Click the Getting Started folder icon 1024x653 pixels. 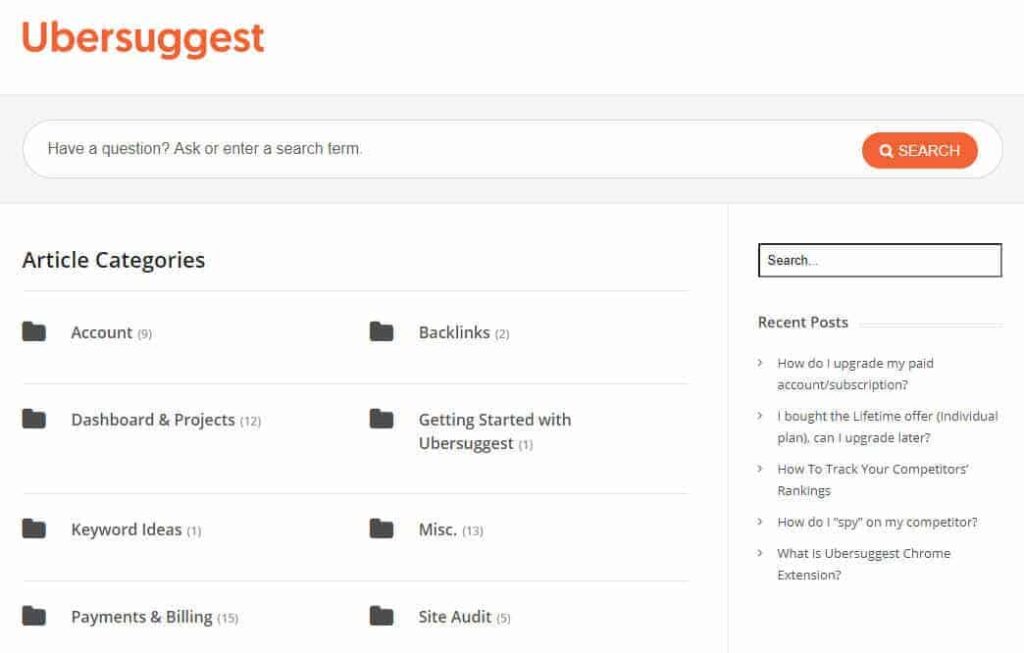[381, 419]
